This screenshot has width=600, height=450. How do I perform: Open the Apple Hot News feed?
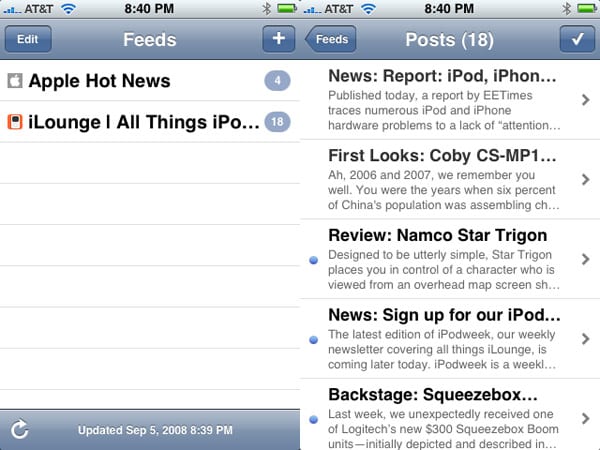(100, 81)
